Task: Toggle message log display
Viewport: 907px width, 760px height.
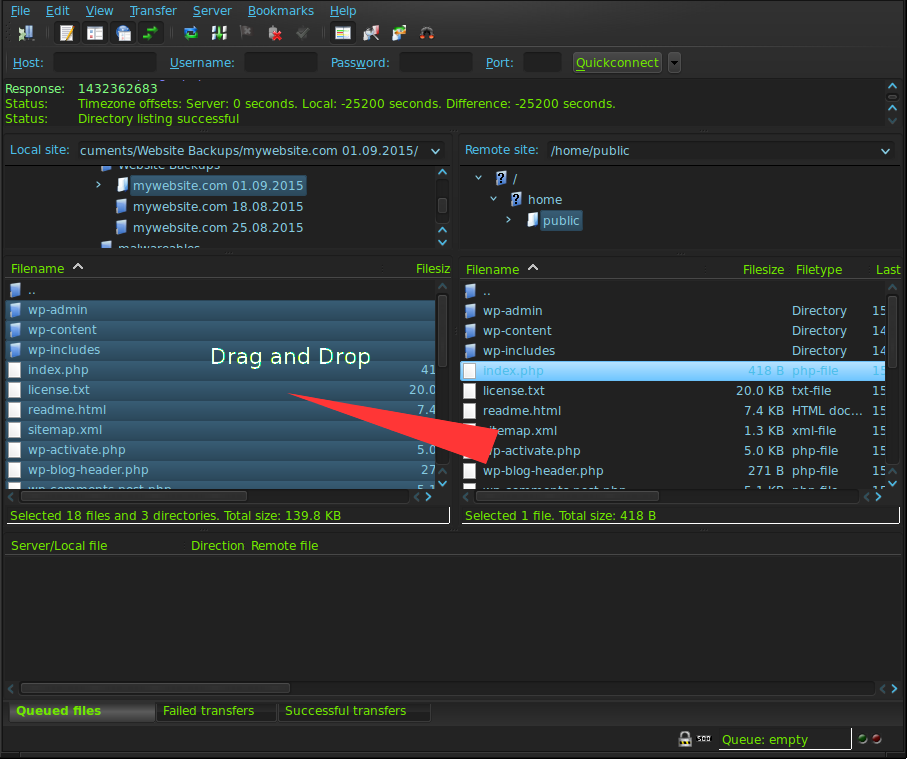Action: click(67, 33)
